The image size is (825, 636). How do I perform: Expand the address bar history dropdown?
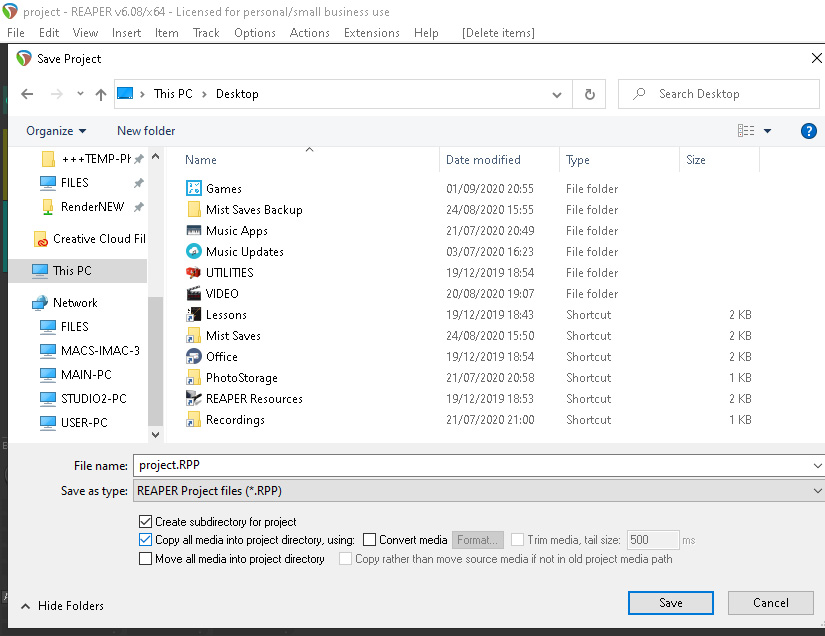557,95
